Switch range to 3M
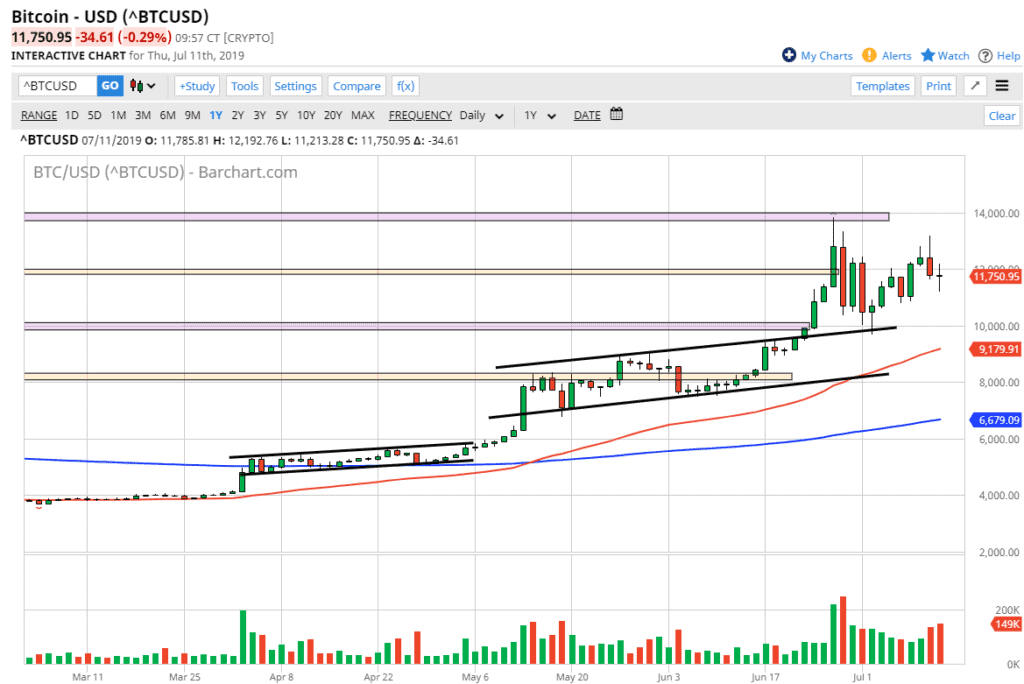 click(x=143, y=115)
